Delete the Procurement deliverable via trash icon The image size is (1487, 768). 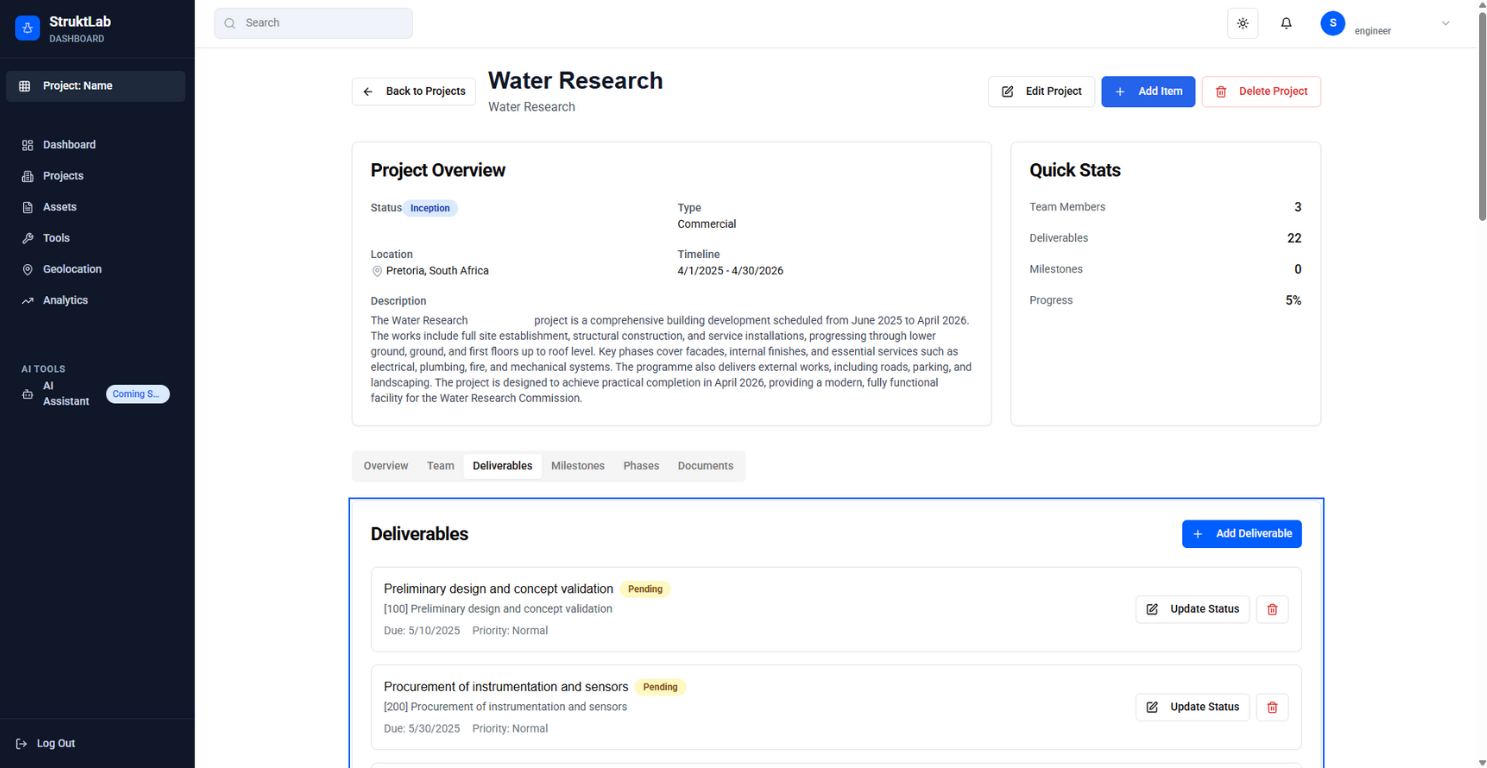[1271, 707]
